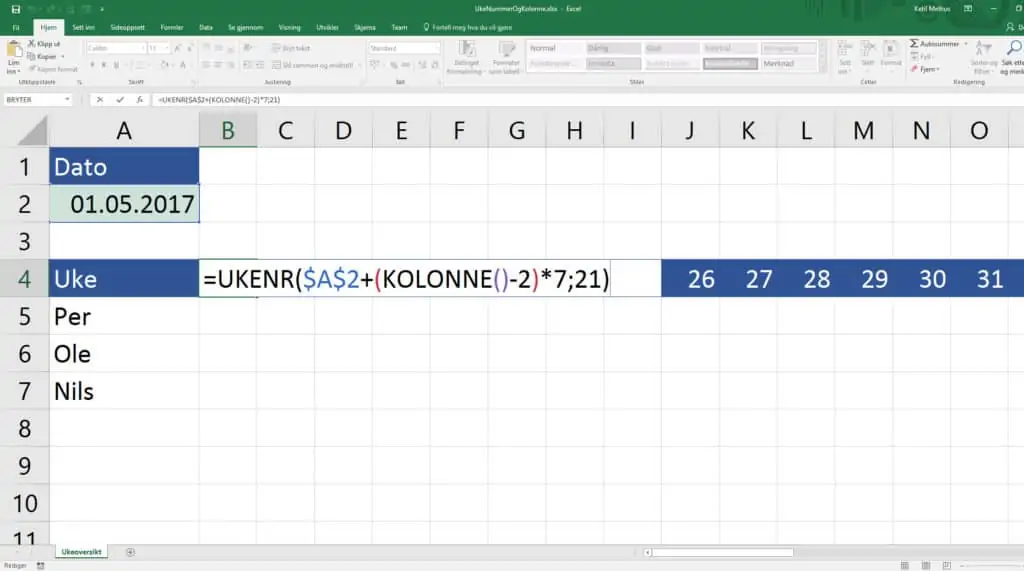This screenshot has height=571, width=1024.
Task: Confirm formula with the checkmark icon
Action: [x=120, y=99]
